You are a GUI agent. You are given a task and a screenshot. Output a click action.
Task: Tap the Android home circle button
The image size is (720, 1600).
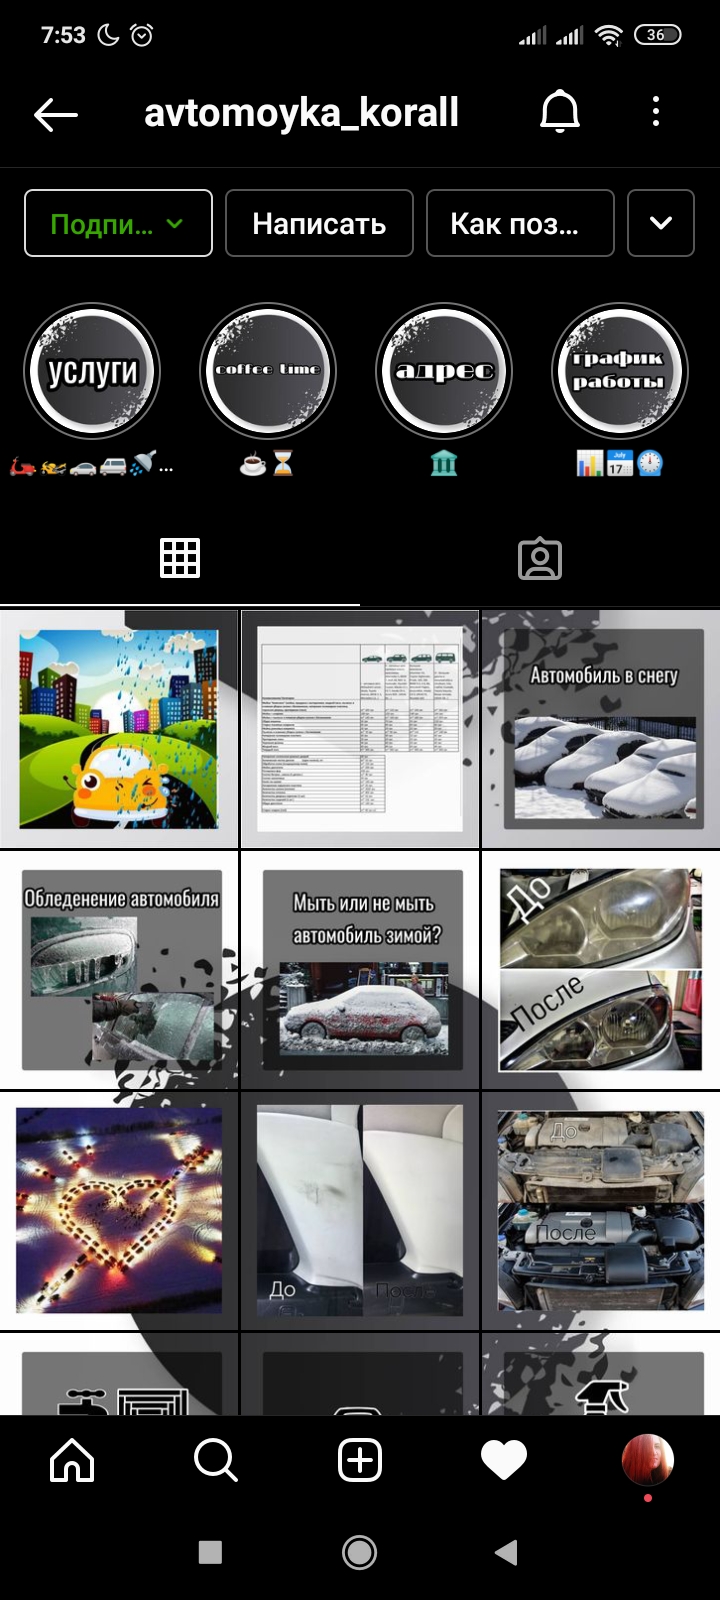pos(360,1552)
